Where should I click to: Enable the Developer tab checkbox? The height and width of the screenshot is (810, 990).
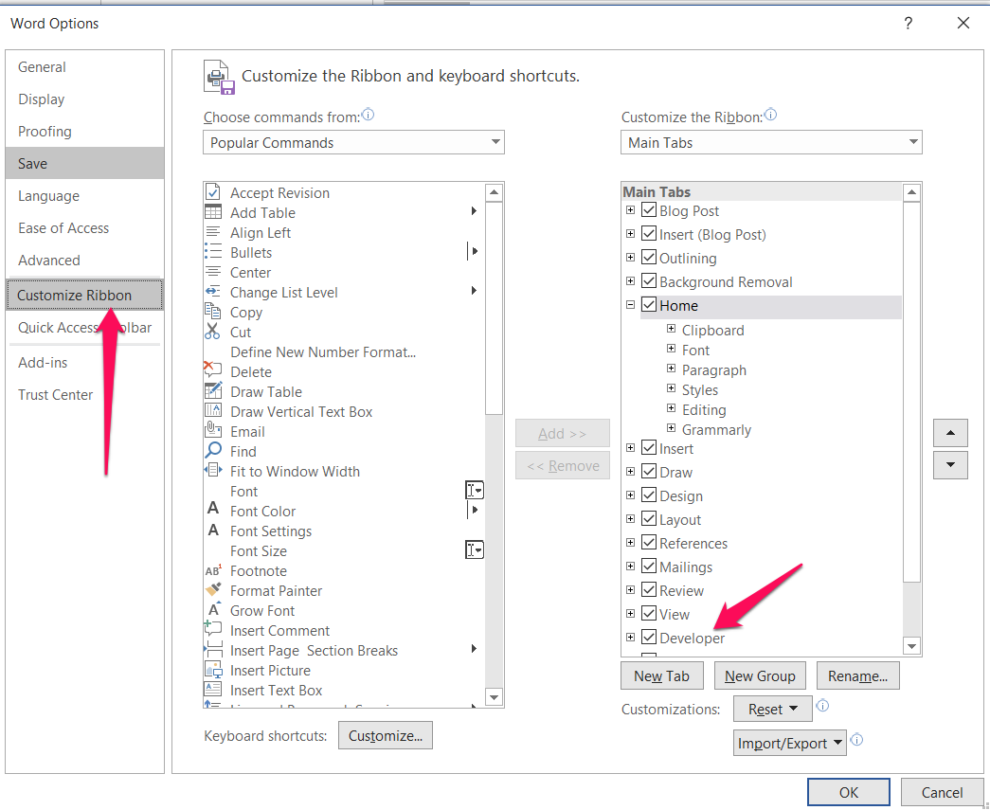point(650,638)
